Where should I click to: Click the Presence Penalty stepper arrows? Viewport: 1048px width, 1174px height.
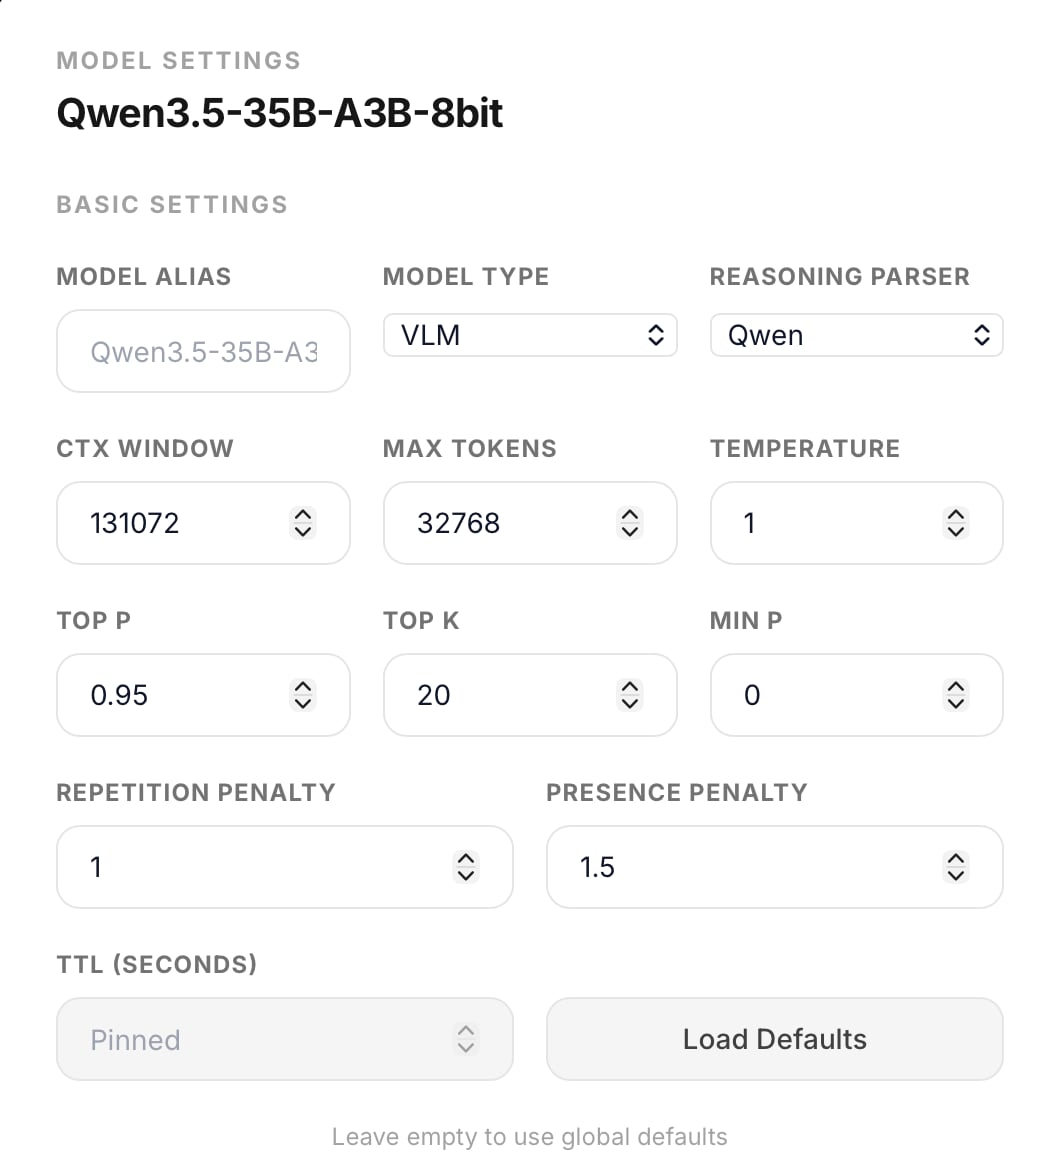[x=956, y=867]
